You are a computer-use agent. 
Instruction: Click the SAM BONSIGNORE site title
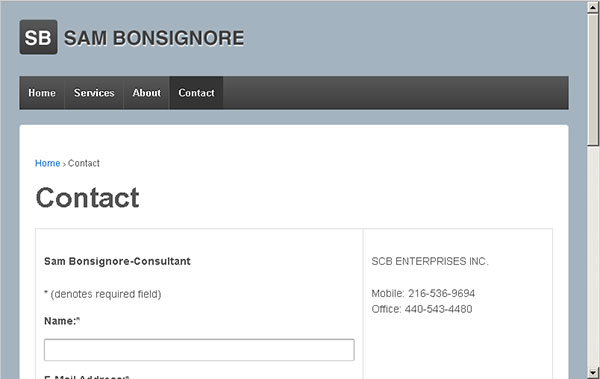tap(154, 38)
